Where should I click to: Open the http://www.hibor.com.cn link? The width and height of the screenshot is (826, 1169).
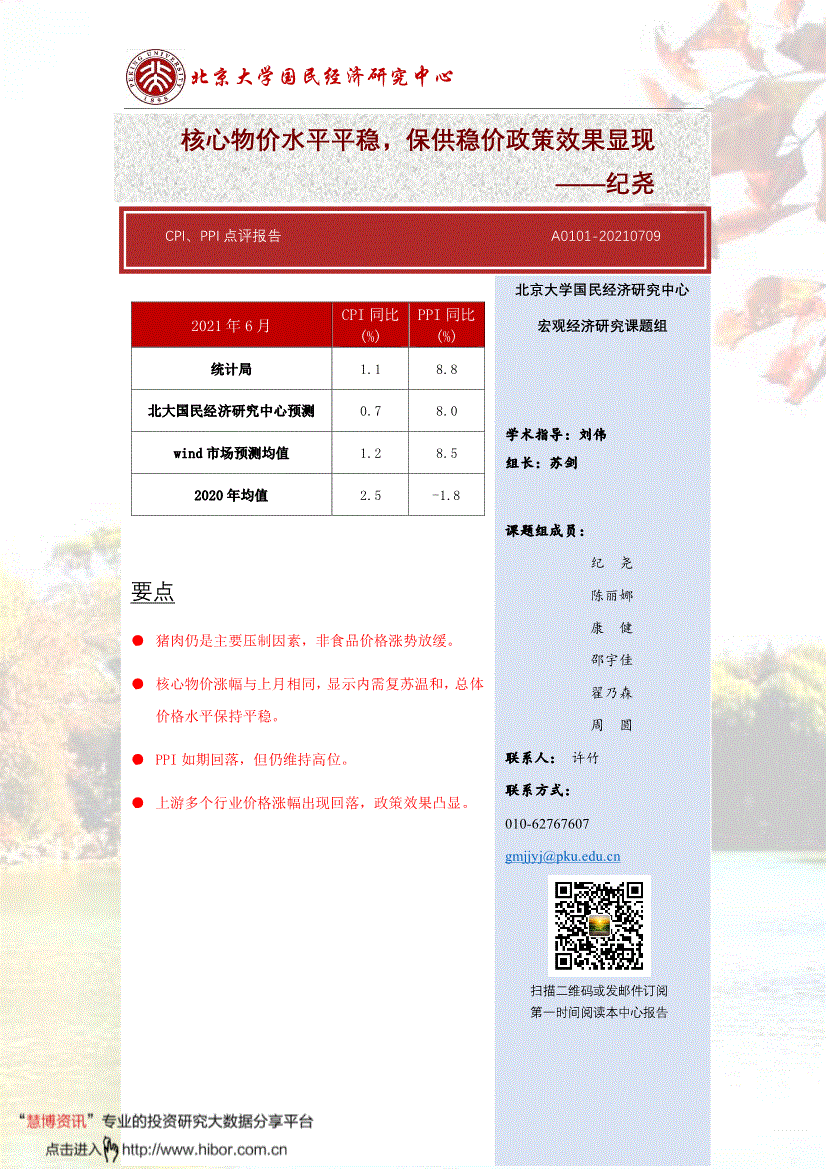[x=204, y=1149]
